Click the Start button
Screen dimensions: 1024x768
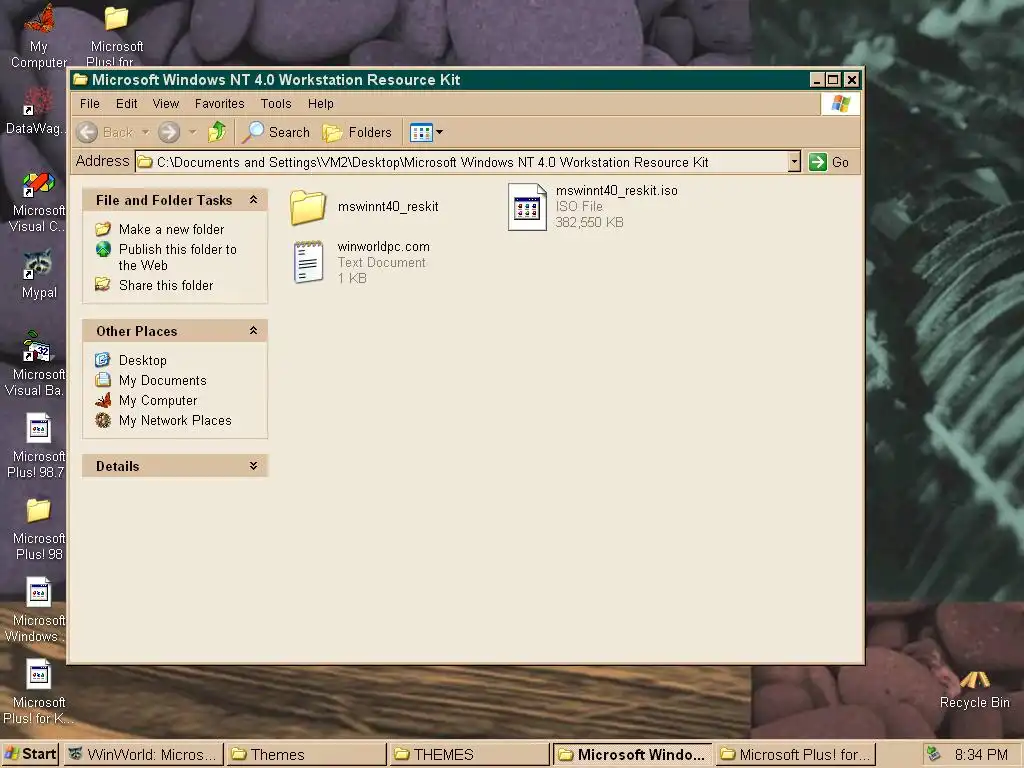pyautogui.click(x=30, y=754)
